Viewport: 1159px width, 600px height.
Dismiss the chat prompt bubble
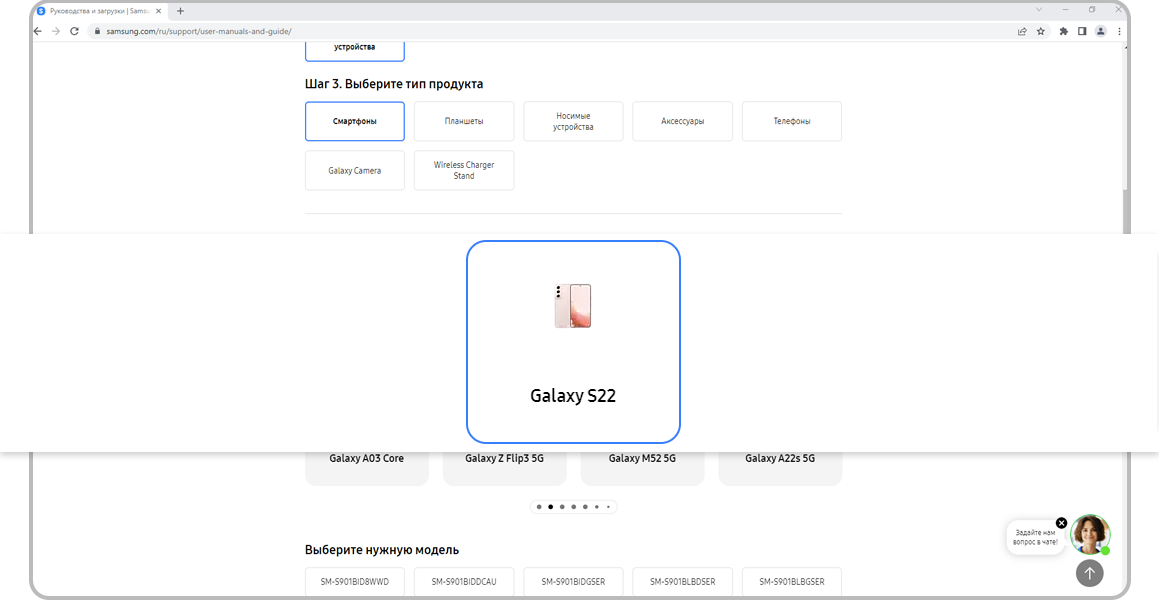[x=1061, y=523]
